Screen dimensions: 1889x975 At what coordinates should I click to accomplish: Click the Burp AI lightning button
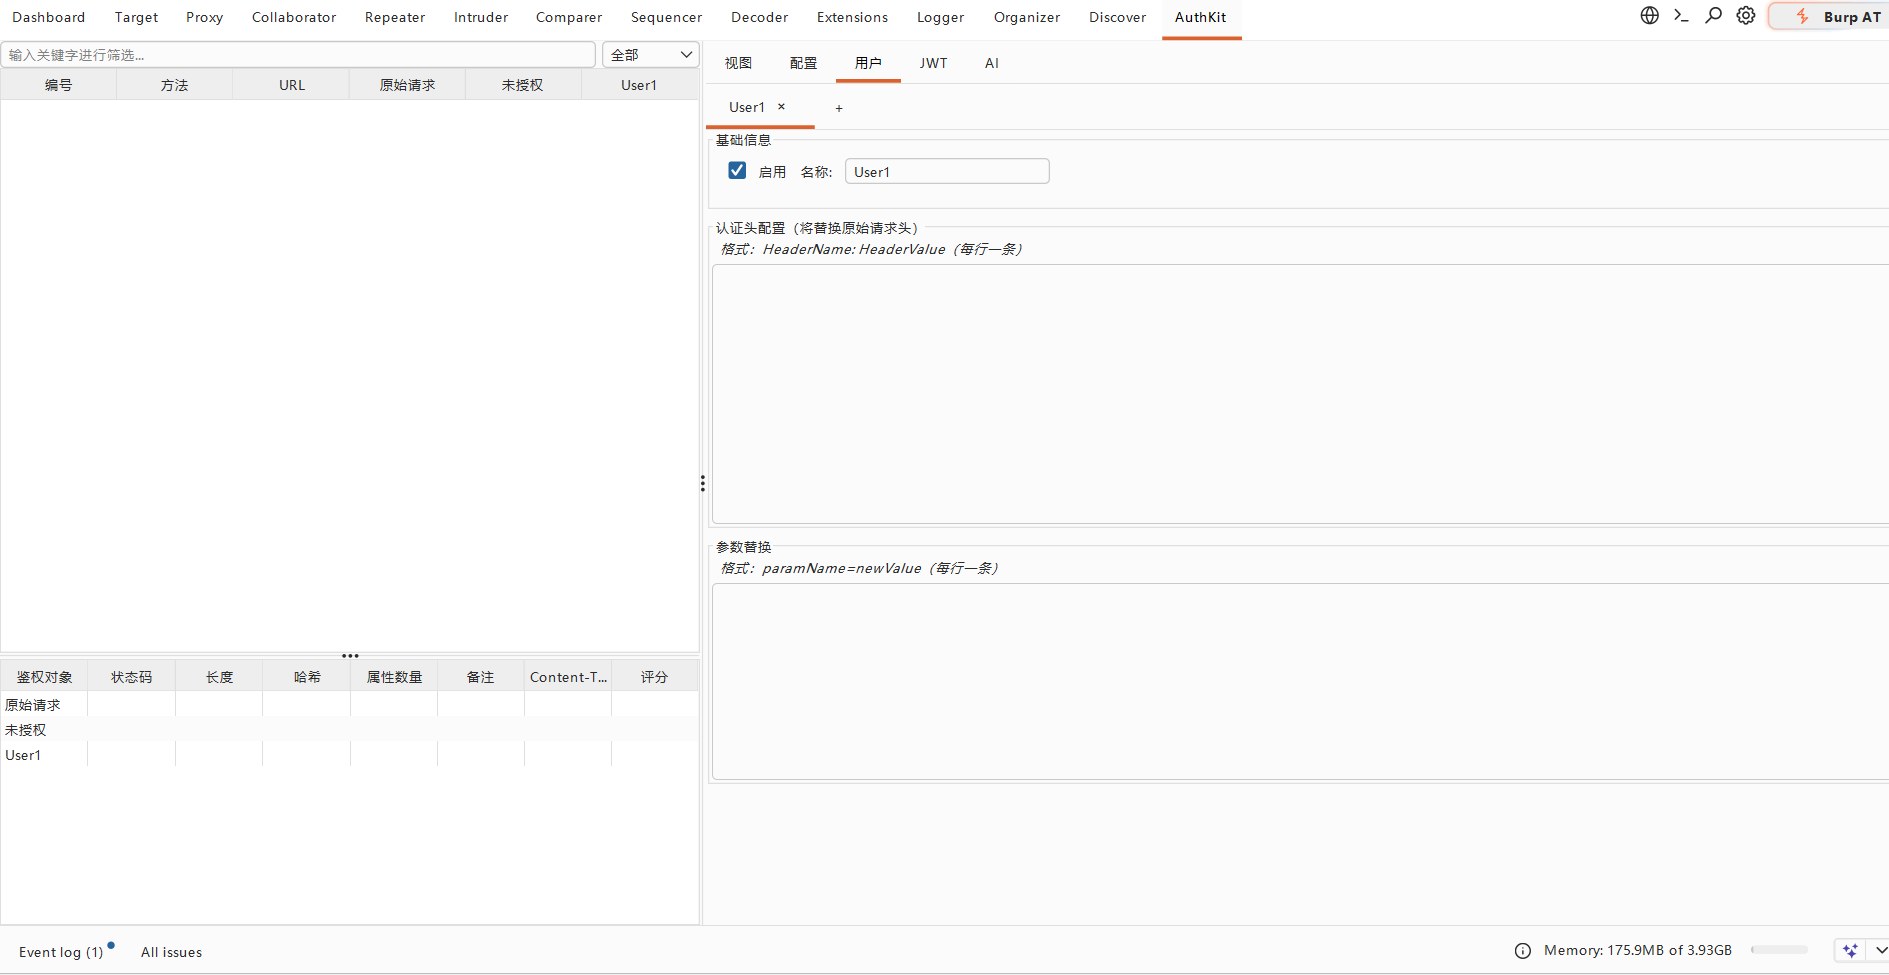point(1829,16)
